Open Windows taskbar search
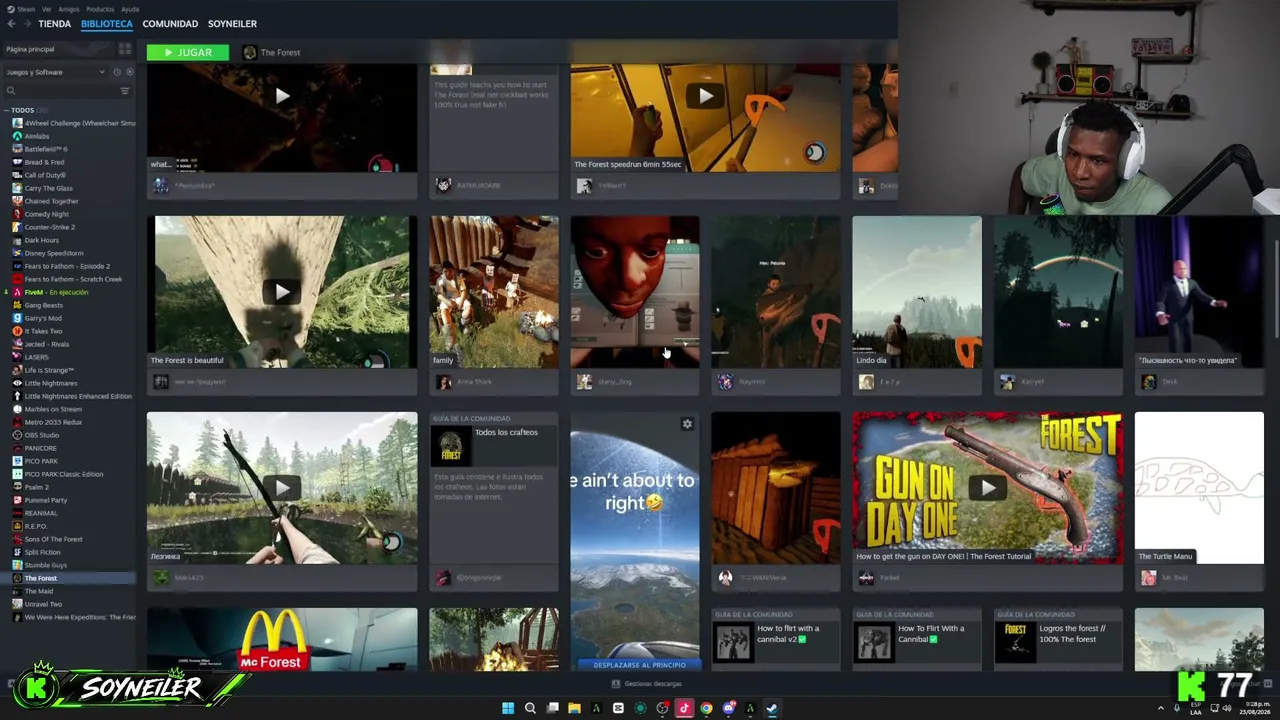Image resolution: width=1280 pixels, height=720 pixels. [530, 708]
